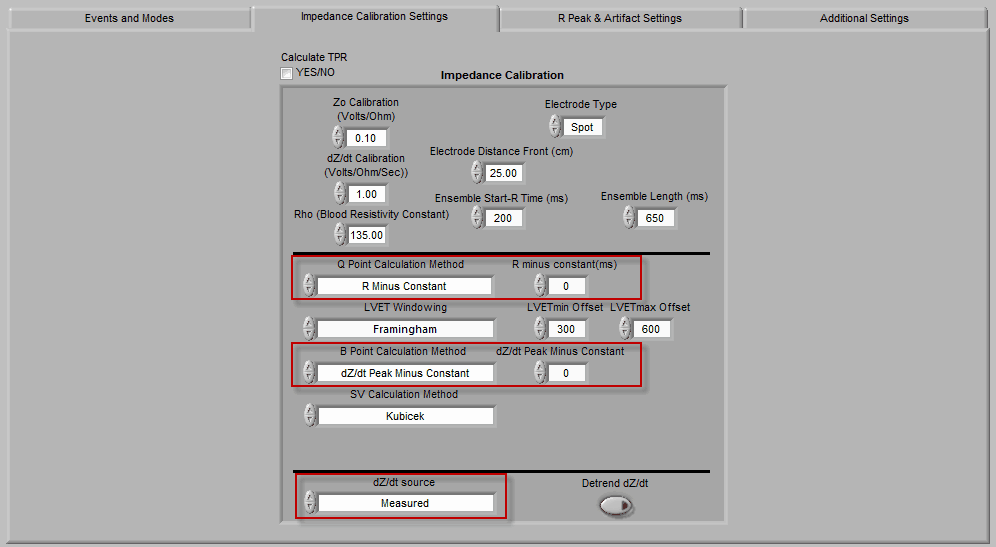Click Ensemble Start-R Time field 200

[504, 218]
